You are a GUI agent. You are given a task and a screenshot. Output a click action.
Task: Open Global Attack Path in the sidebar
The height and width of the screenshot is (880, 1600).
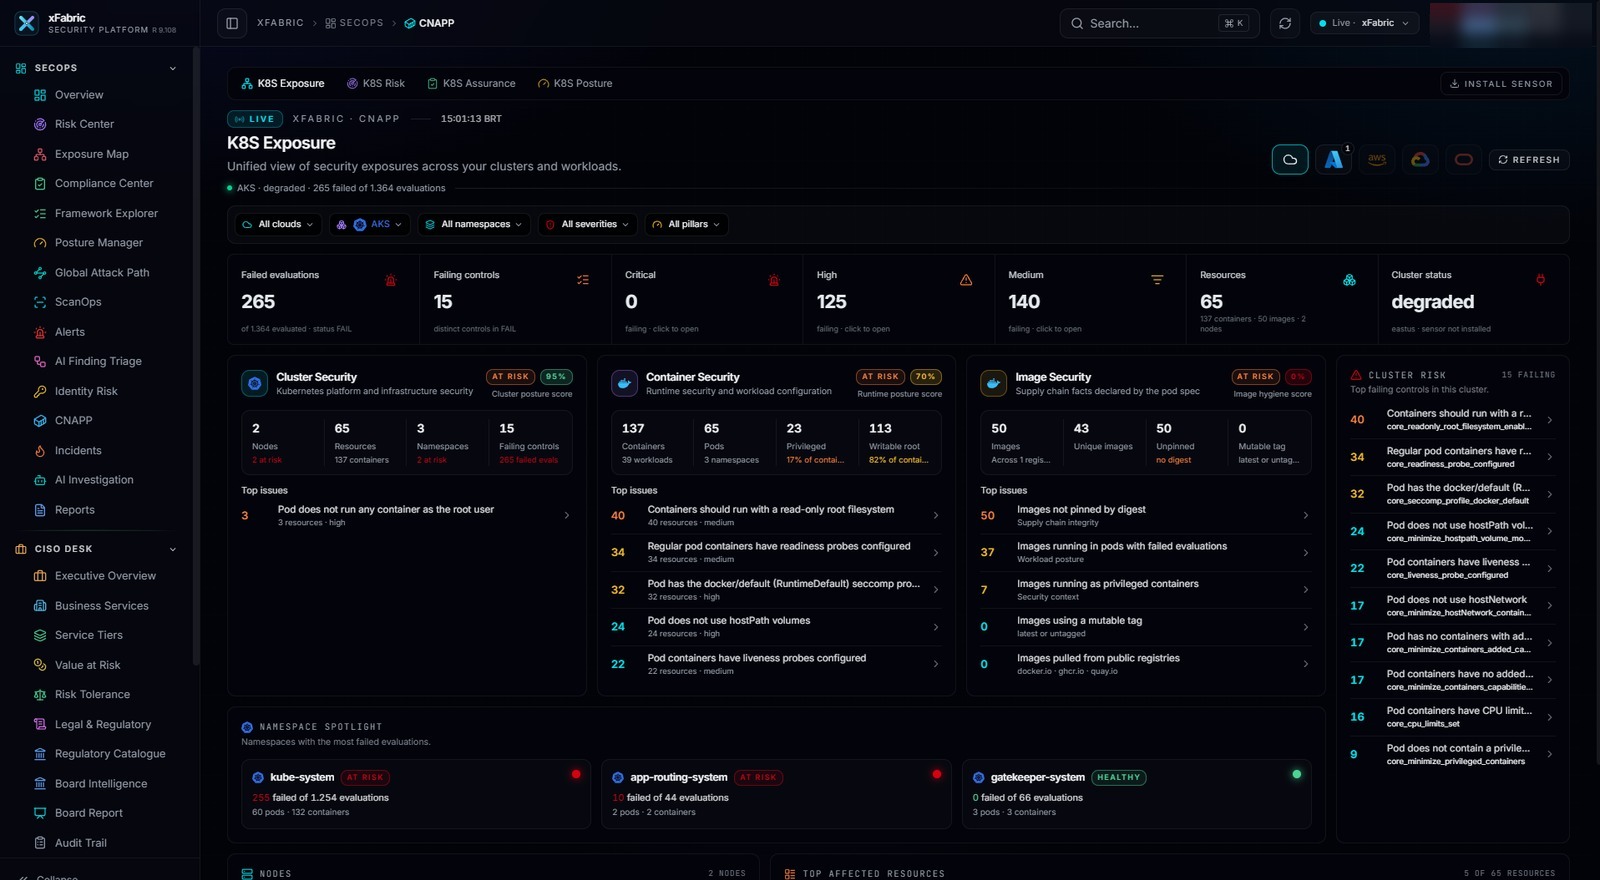tap(100, 272)
